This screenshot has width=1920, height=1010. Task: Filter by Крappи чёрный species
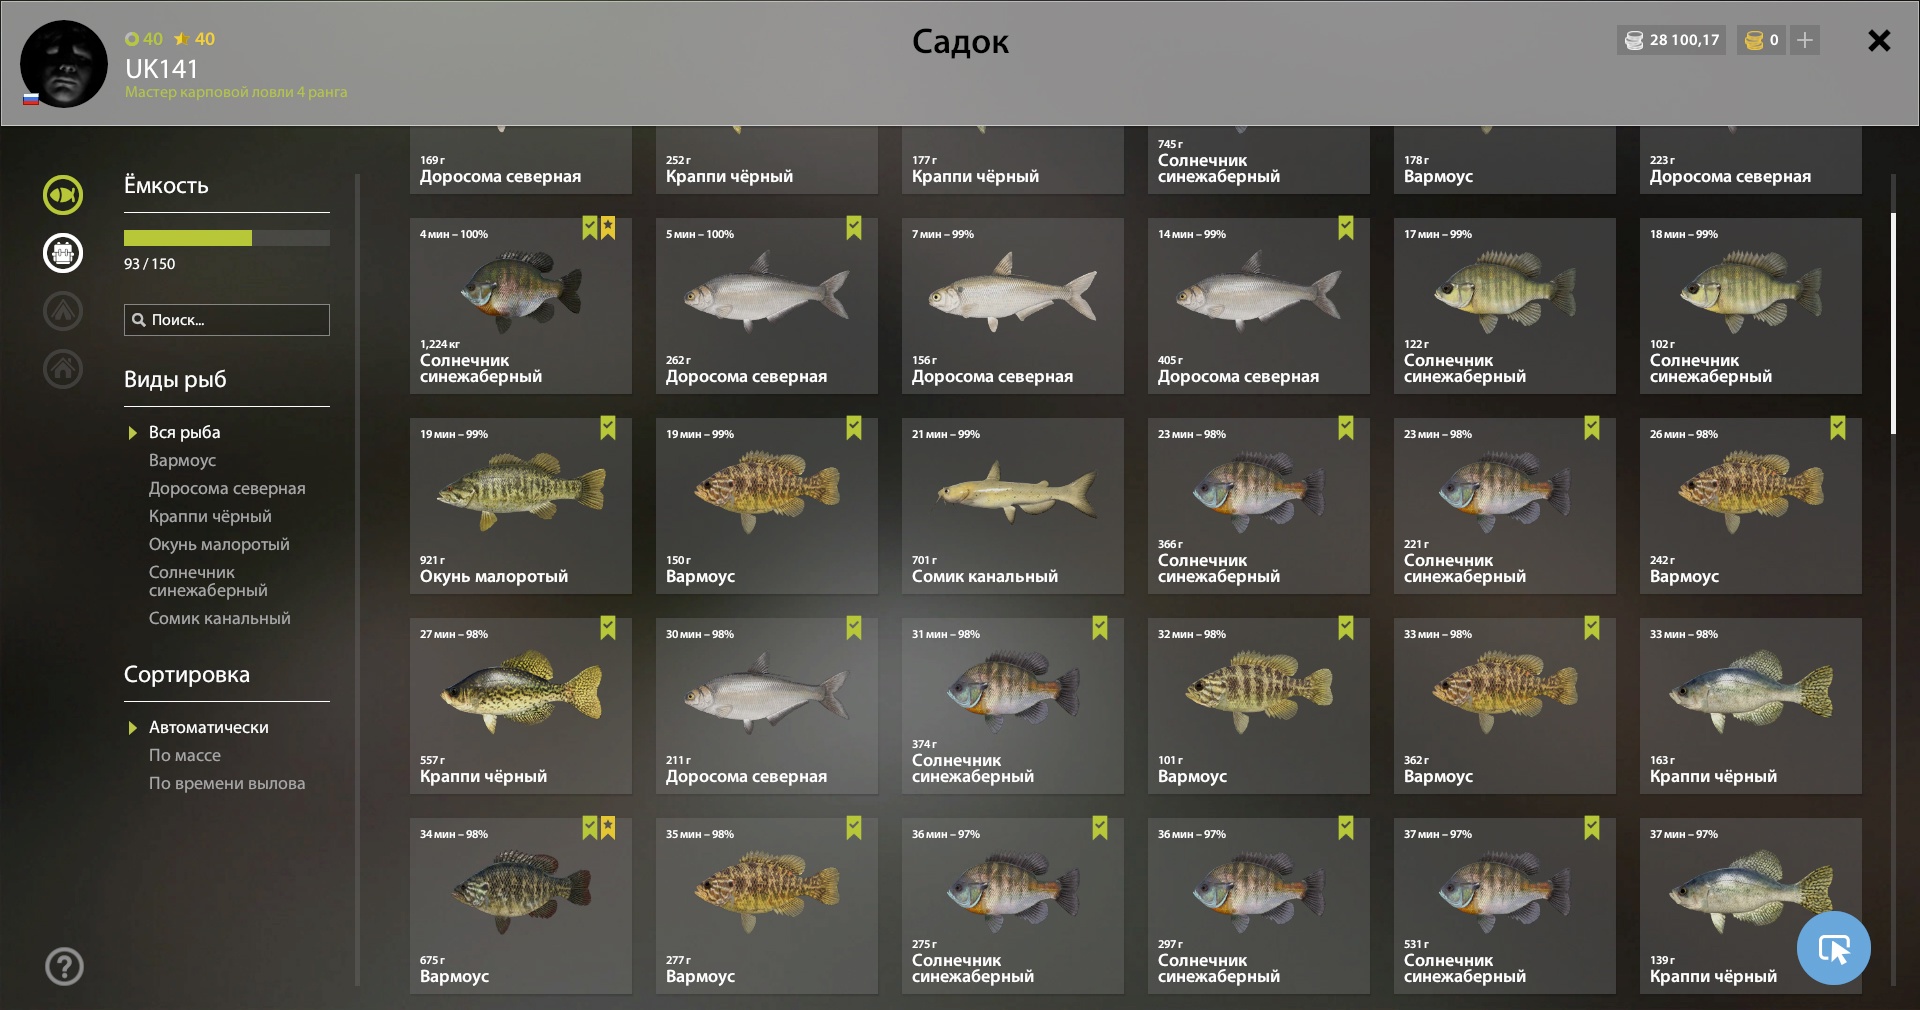pyautogui.click(x=210, y=516)
